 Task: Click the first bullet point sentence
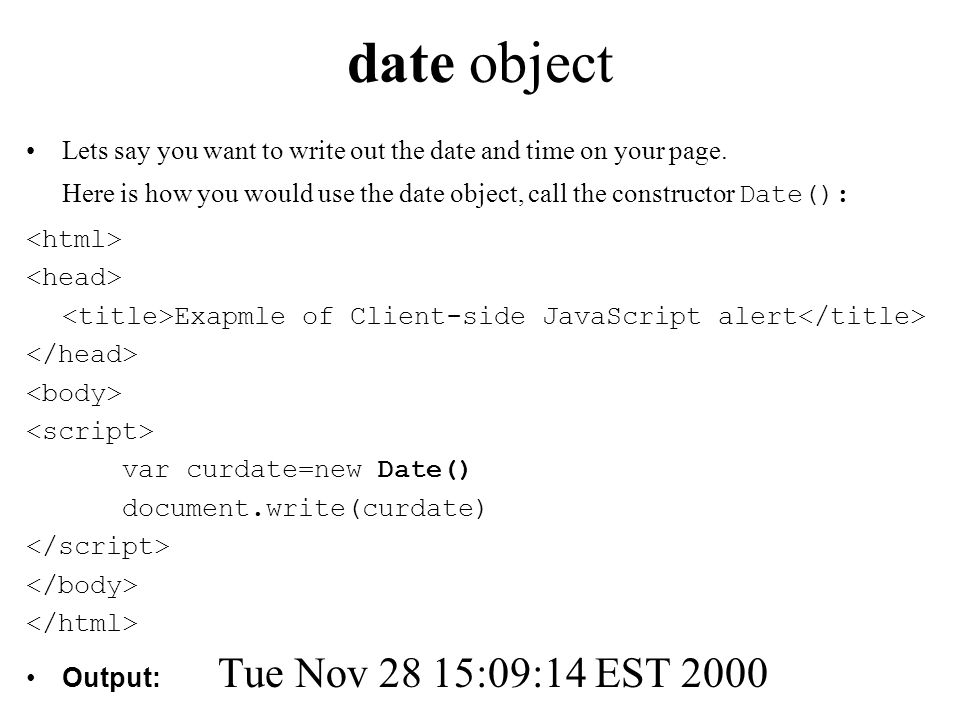click(x=394, y=151)
